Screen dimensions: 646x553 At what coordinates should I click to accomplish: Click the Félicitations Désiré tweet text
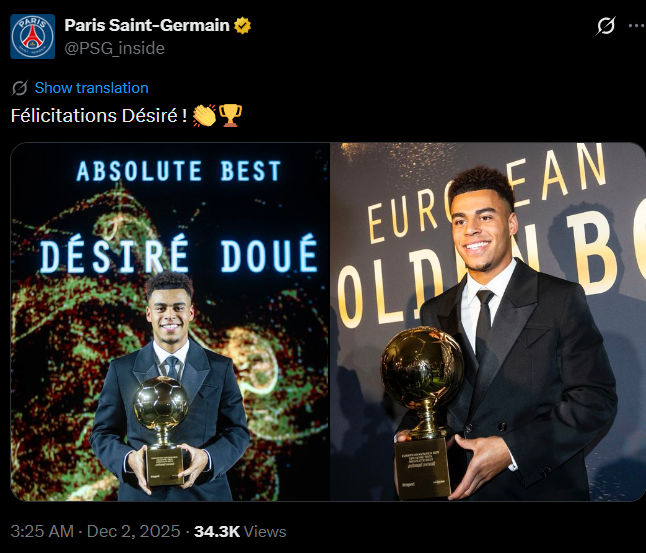[98, 116]
